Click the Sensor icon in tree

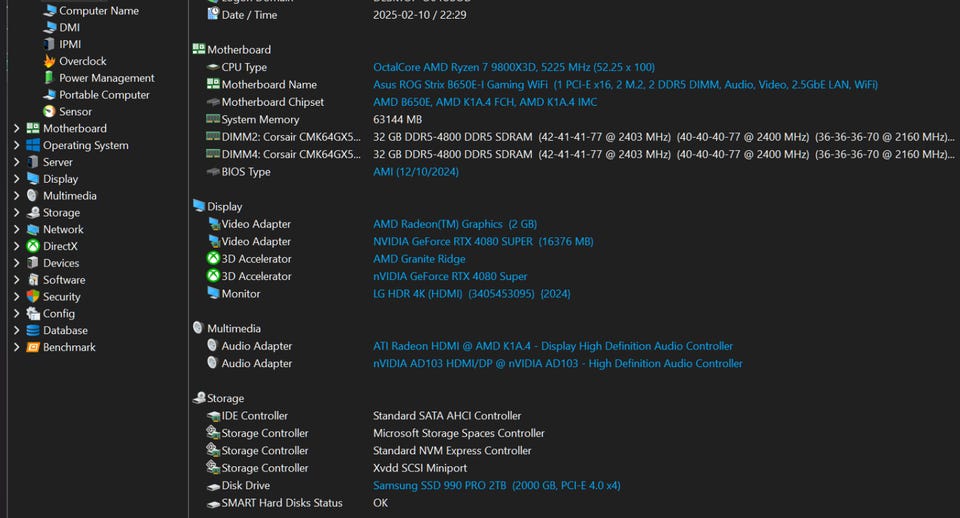[x=50, y=111]
